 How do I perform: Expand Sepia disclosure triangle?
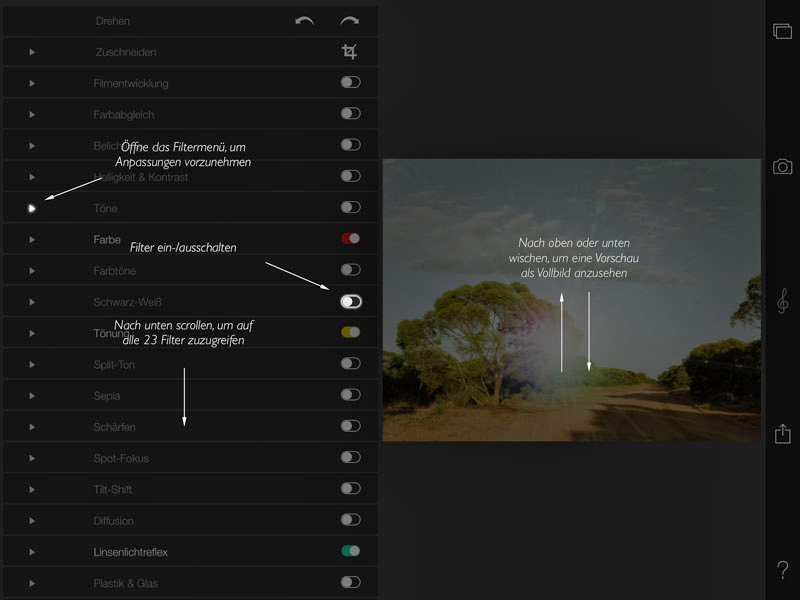click(x=32, y=396)
